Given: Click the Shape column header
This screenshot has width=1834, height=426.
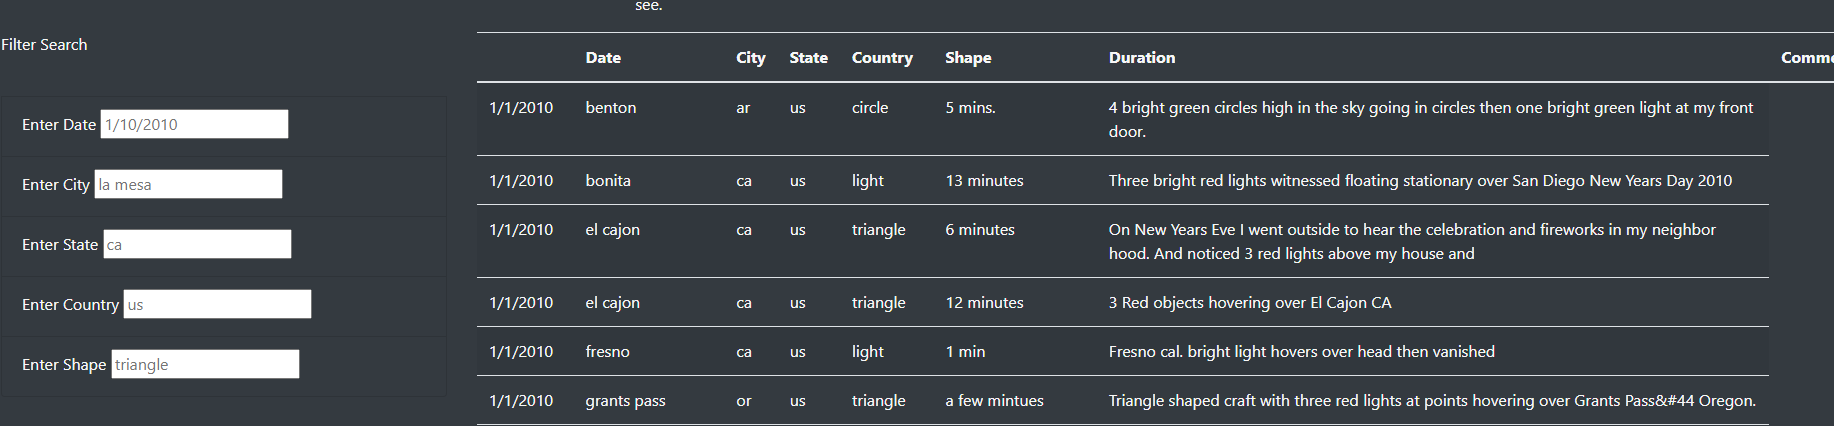Looking at the screenshot, I should tap(968, 58).
